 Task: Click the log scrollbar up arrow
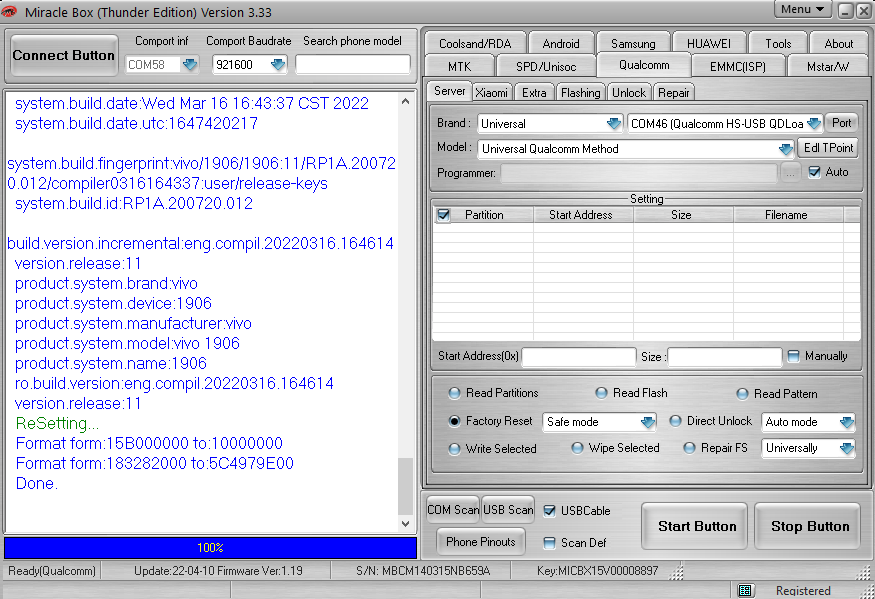point(406,102)
